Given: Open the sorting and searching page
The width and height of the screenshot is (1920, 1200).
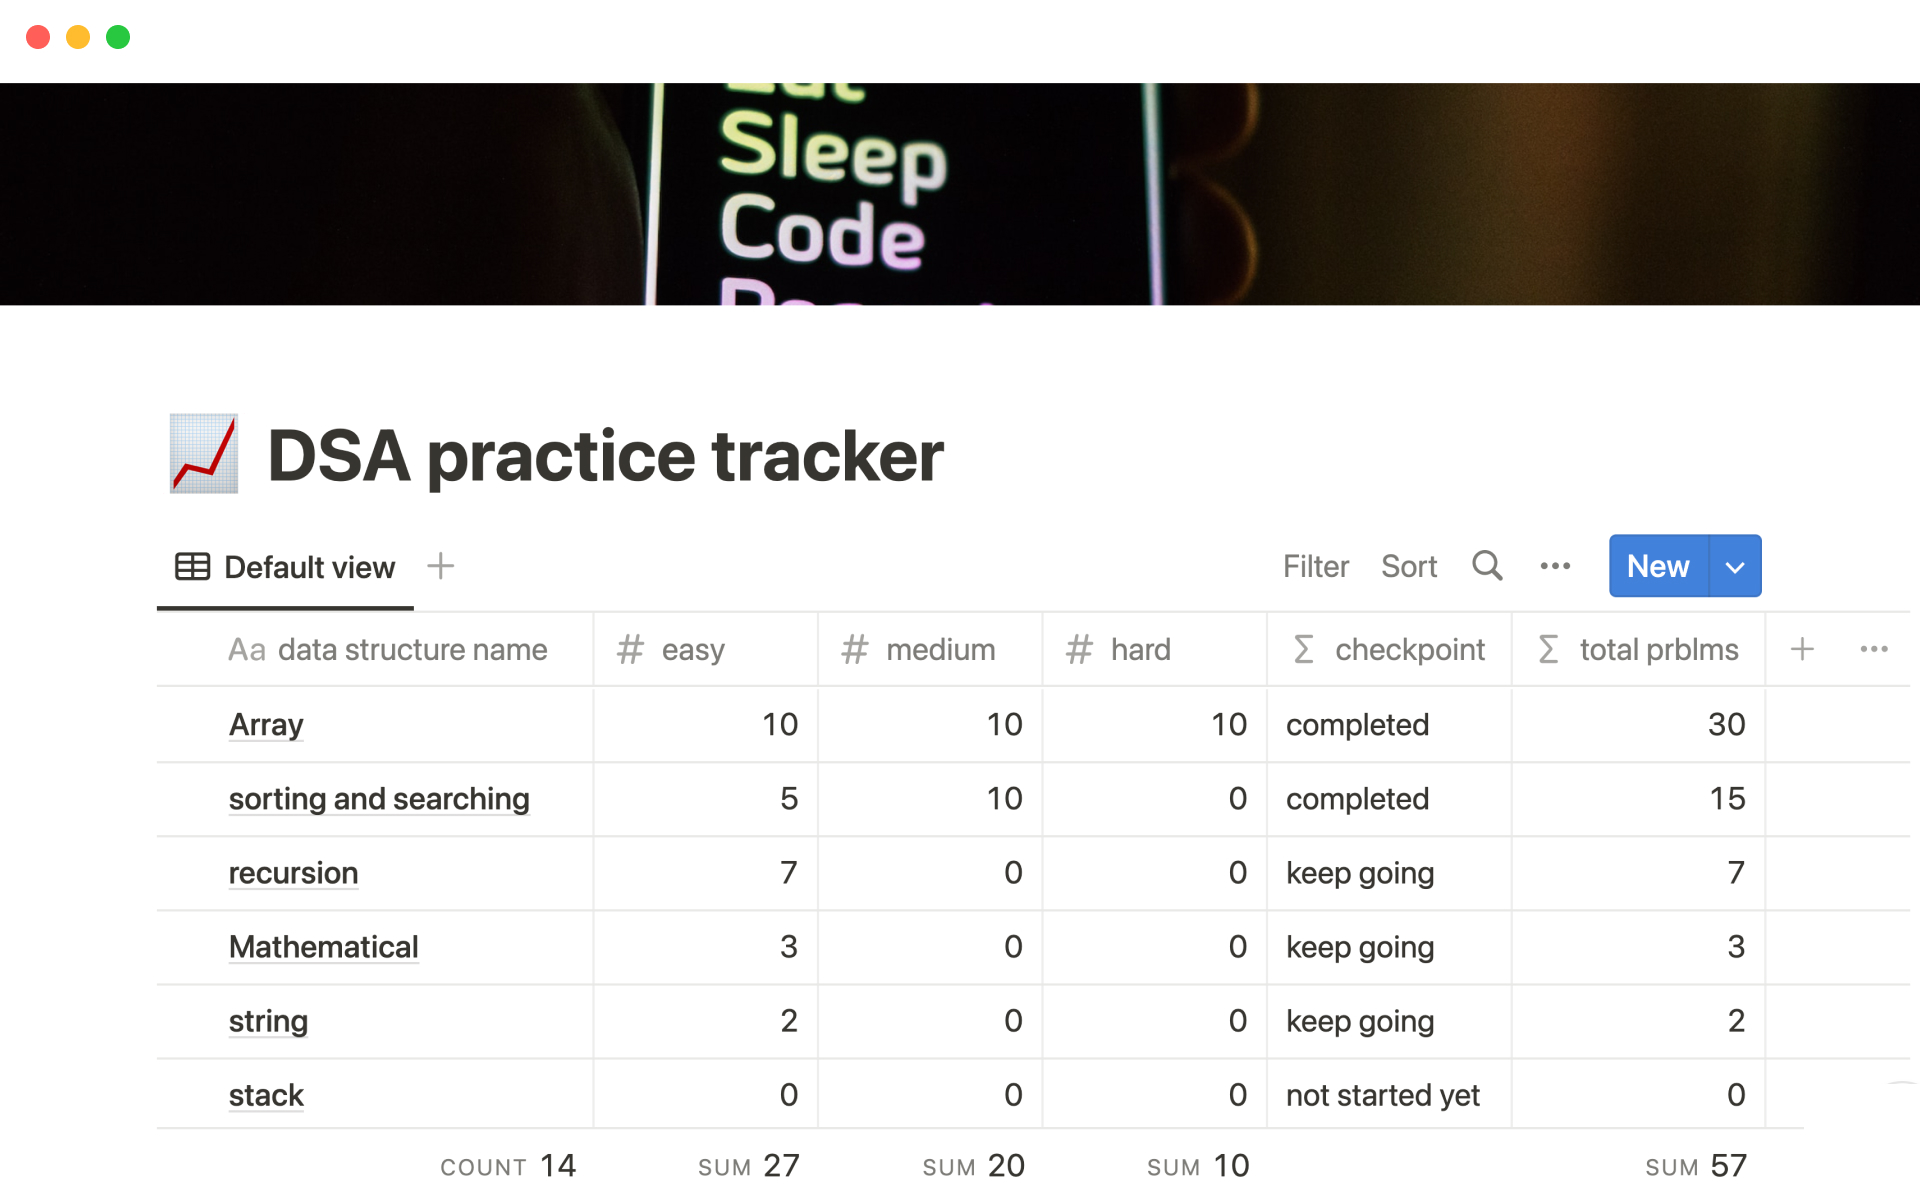Looking at the screenshot, I should click(x=379, y=799).
